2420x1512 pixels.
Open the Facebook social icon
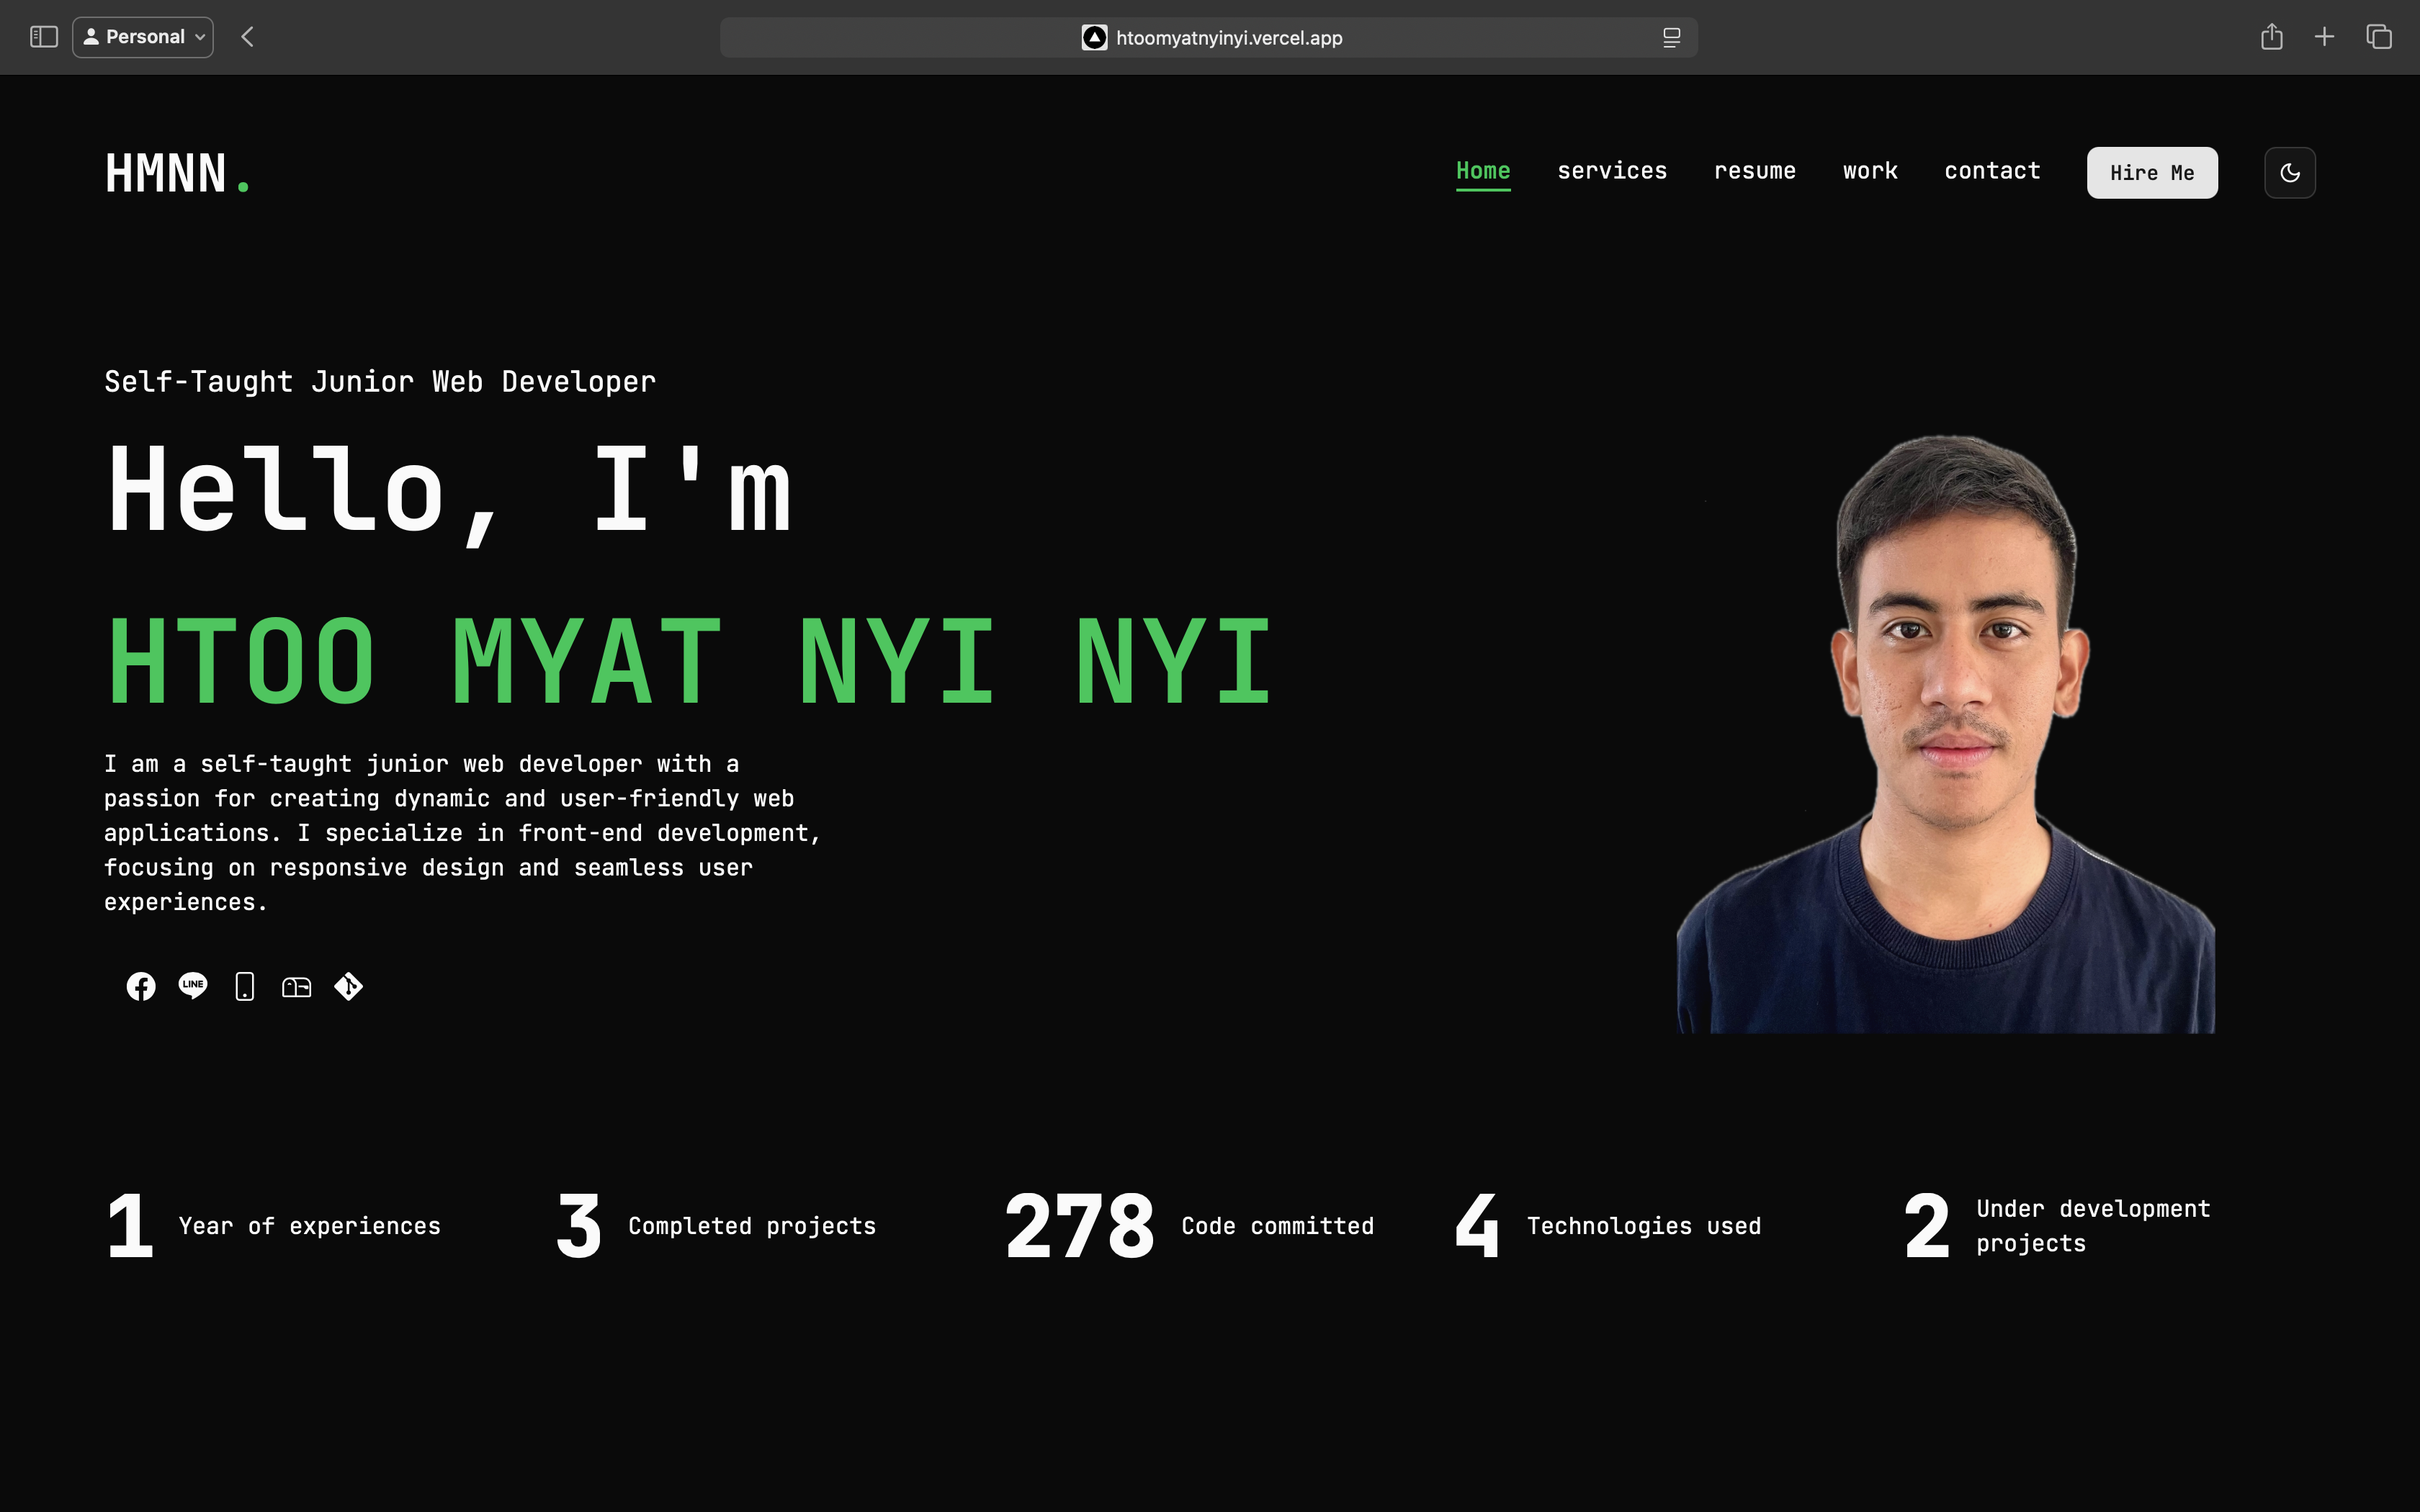(x=141, y=986)
